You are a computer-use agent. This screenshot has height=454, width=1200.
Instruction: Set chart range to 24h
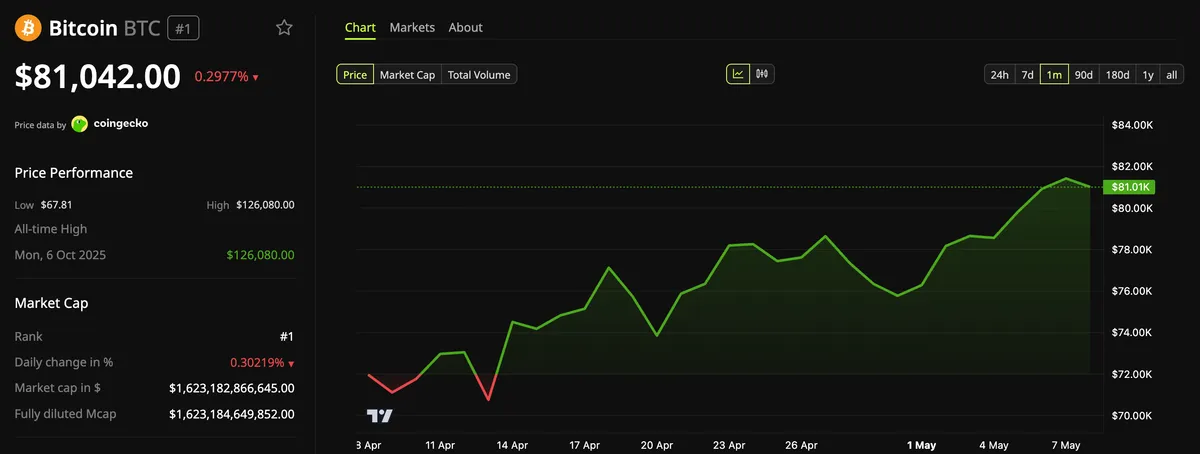[999, 74]
